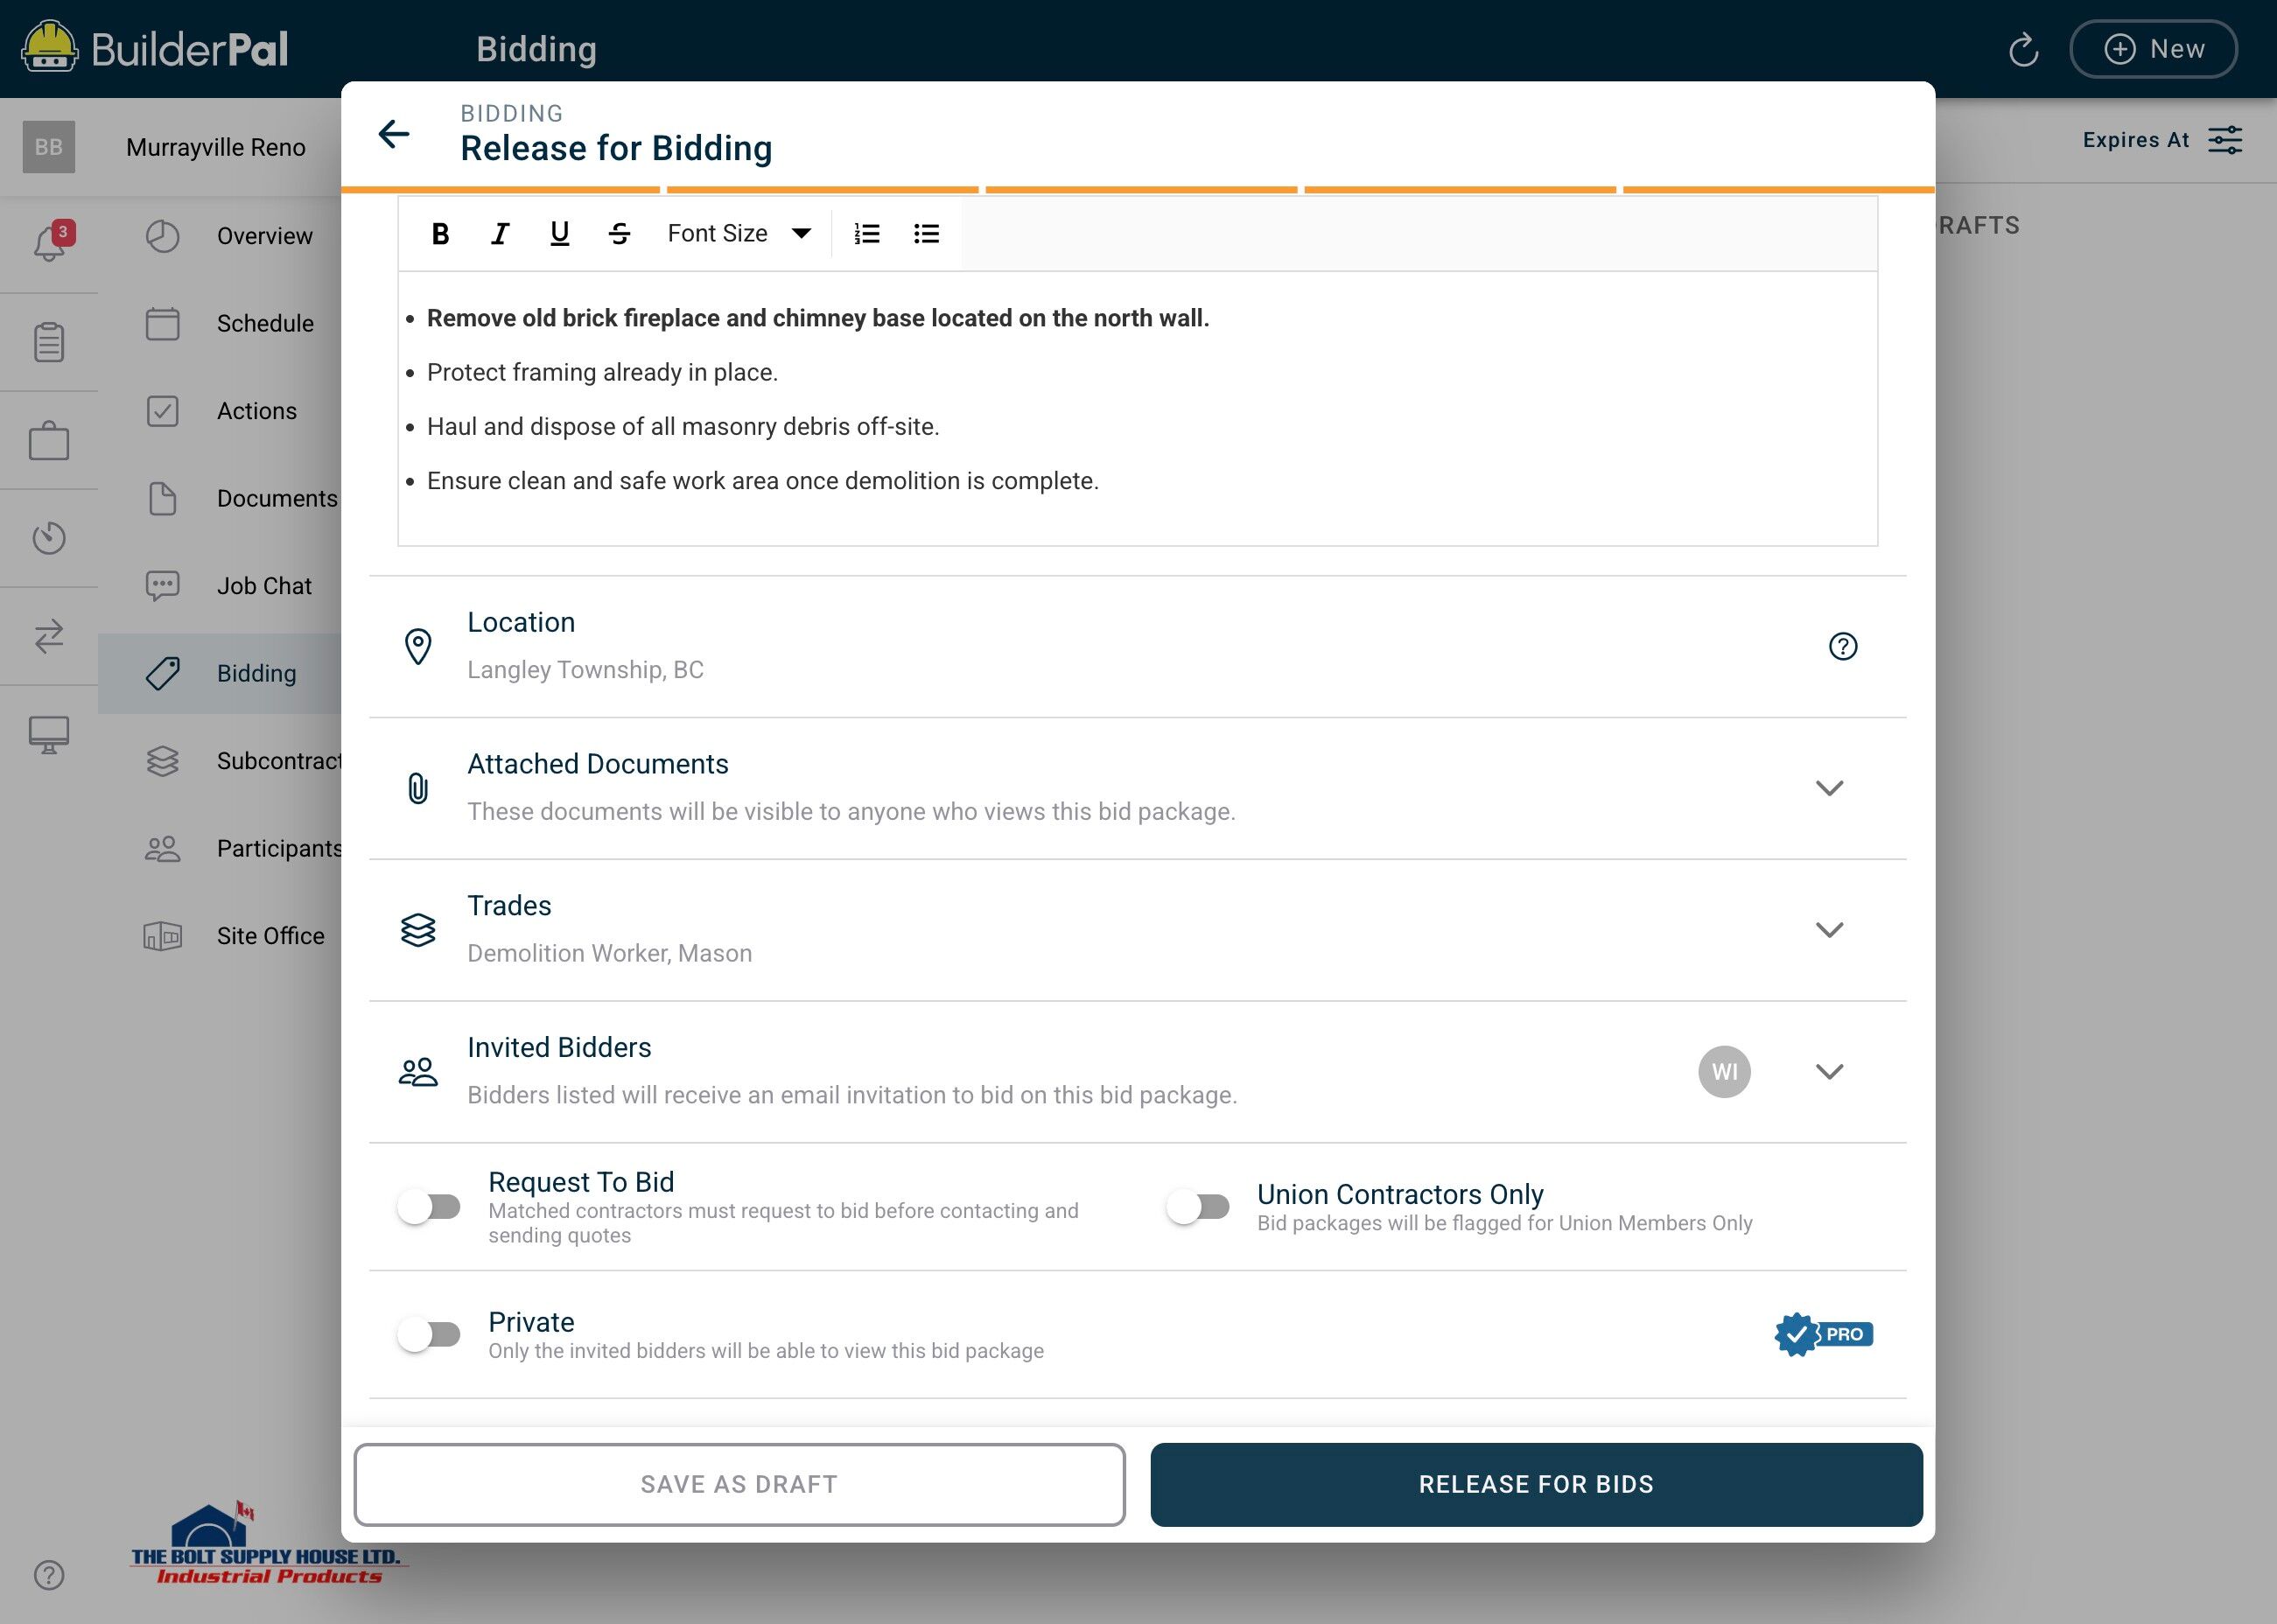Insert a numbered list
The height and width of the screenshot is (1624, 2277).
(866, 234)
